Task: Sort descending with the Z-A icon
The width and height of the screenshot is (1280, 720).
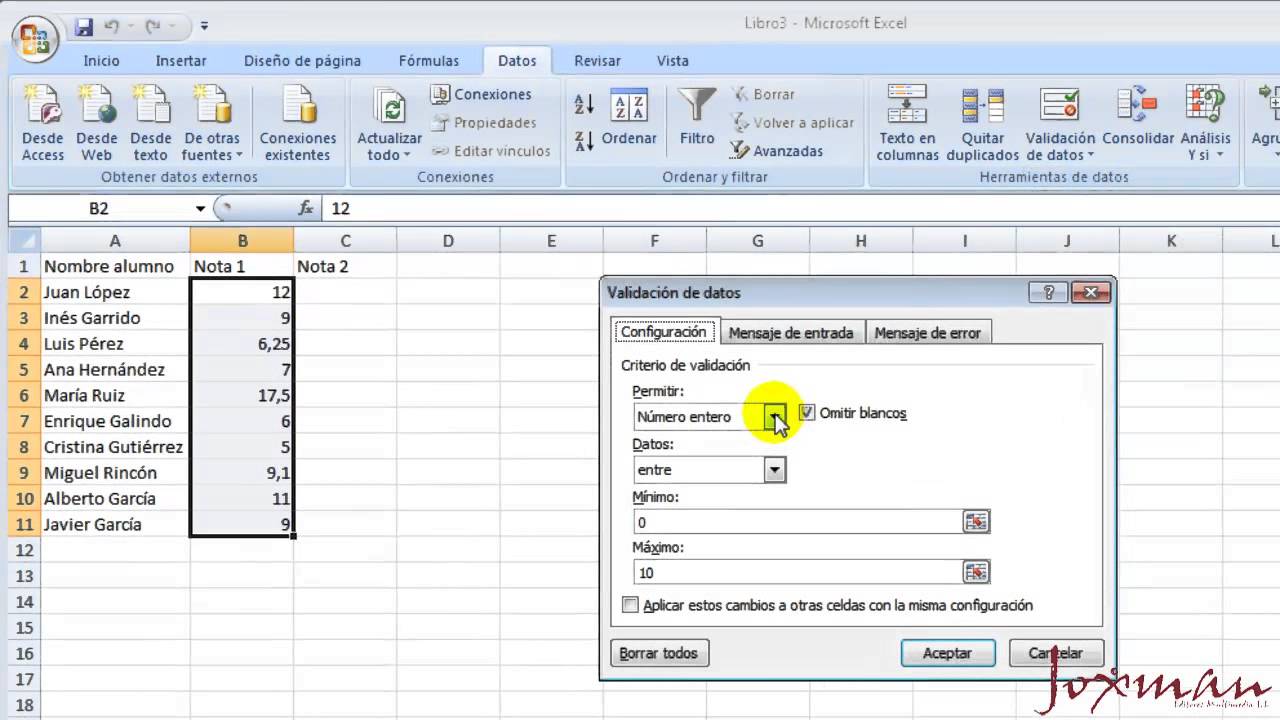Action: 585,141
